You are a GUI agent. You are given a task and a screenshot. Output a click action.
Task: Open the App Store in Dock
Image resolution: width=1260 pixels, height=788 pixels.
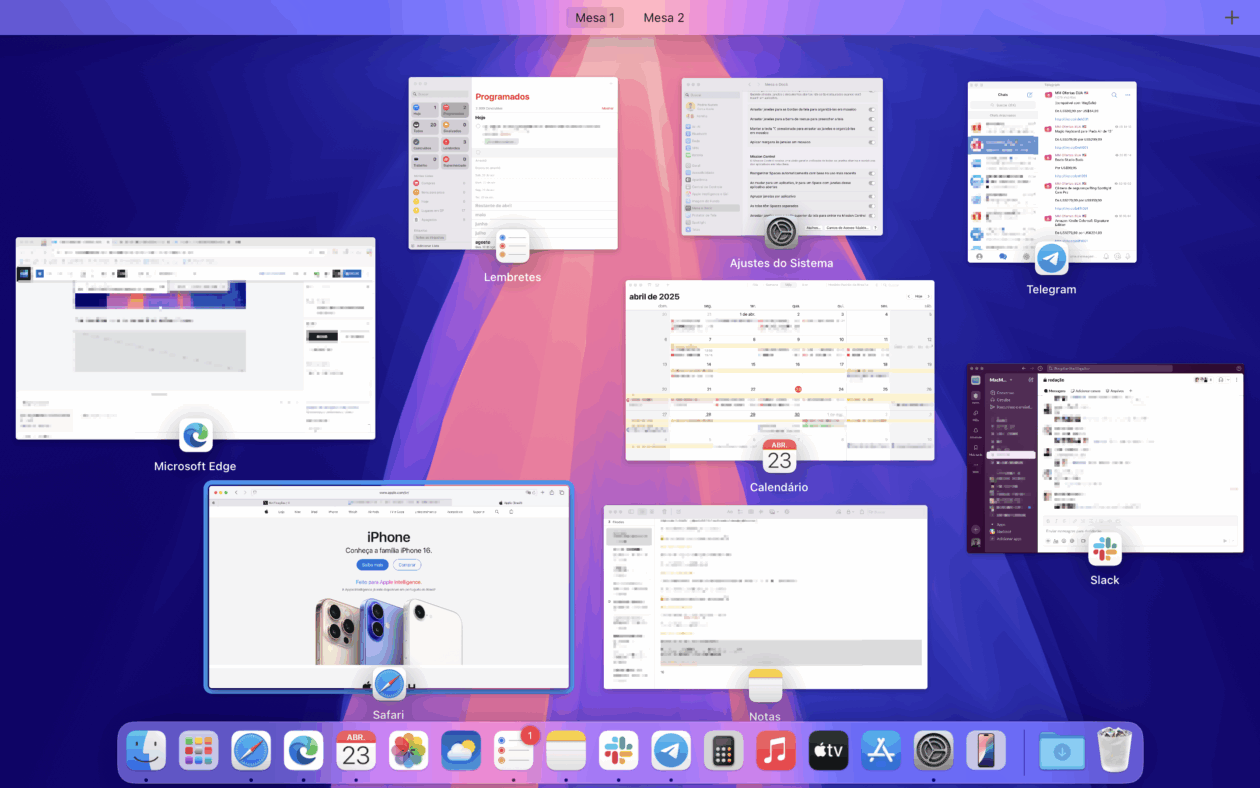point(881,751)
